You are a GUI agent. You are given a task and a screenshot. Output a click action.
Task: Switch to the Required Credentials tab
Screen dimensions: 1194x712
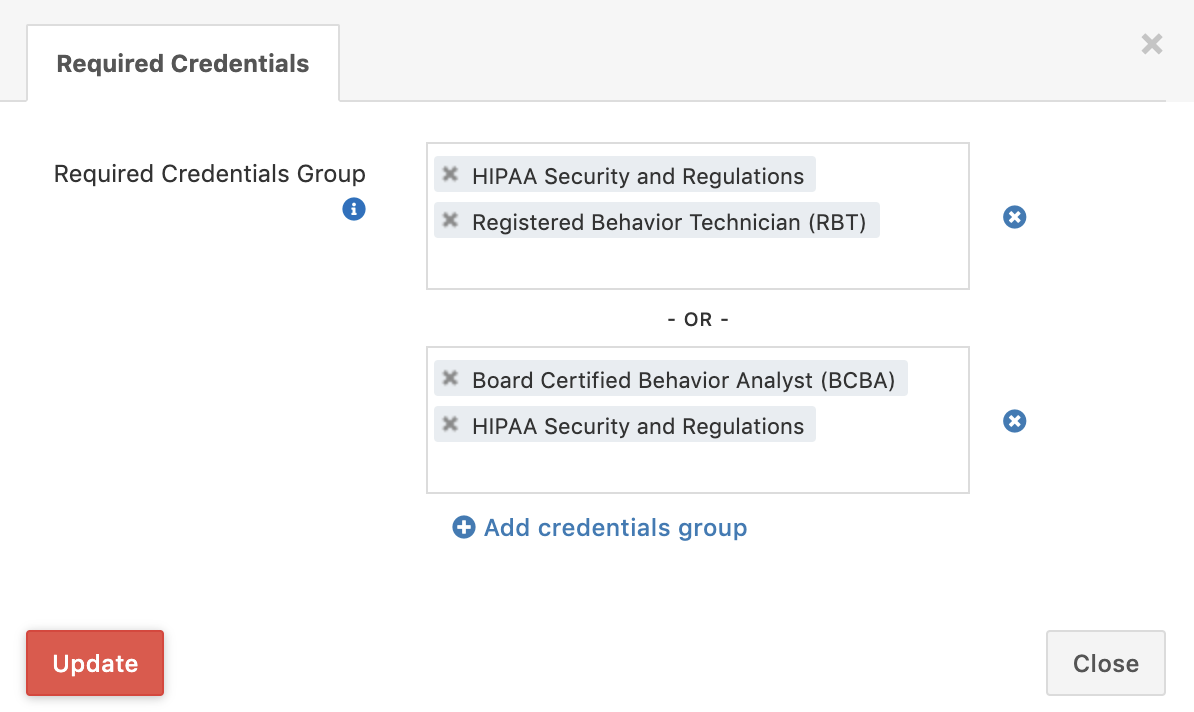183,63
